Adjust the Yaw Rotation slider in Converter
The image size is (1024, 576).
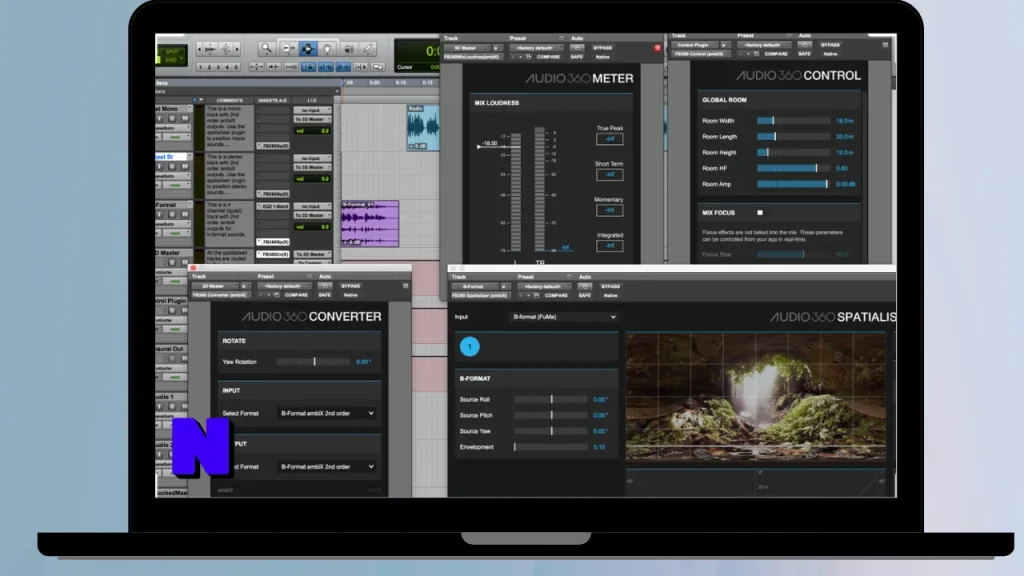[314, 362]
